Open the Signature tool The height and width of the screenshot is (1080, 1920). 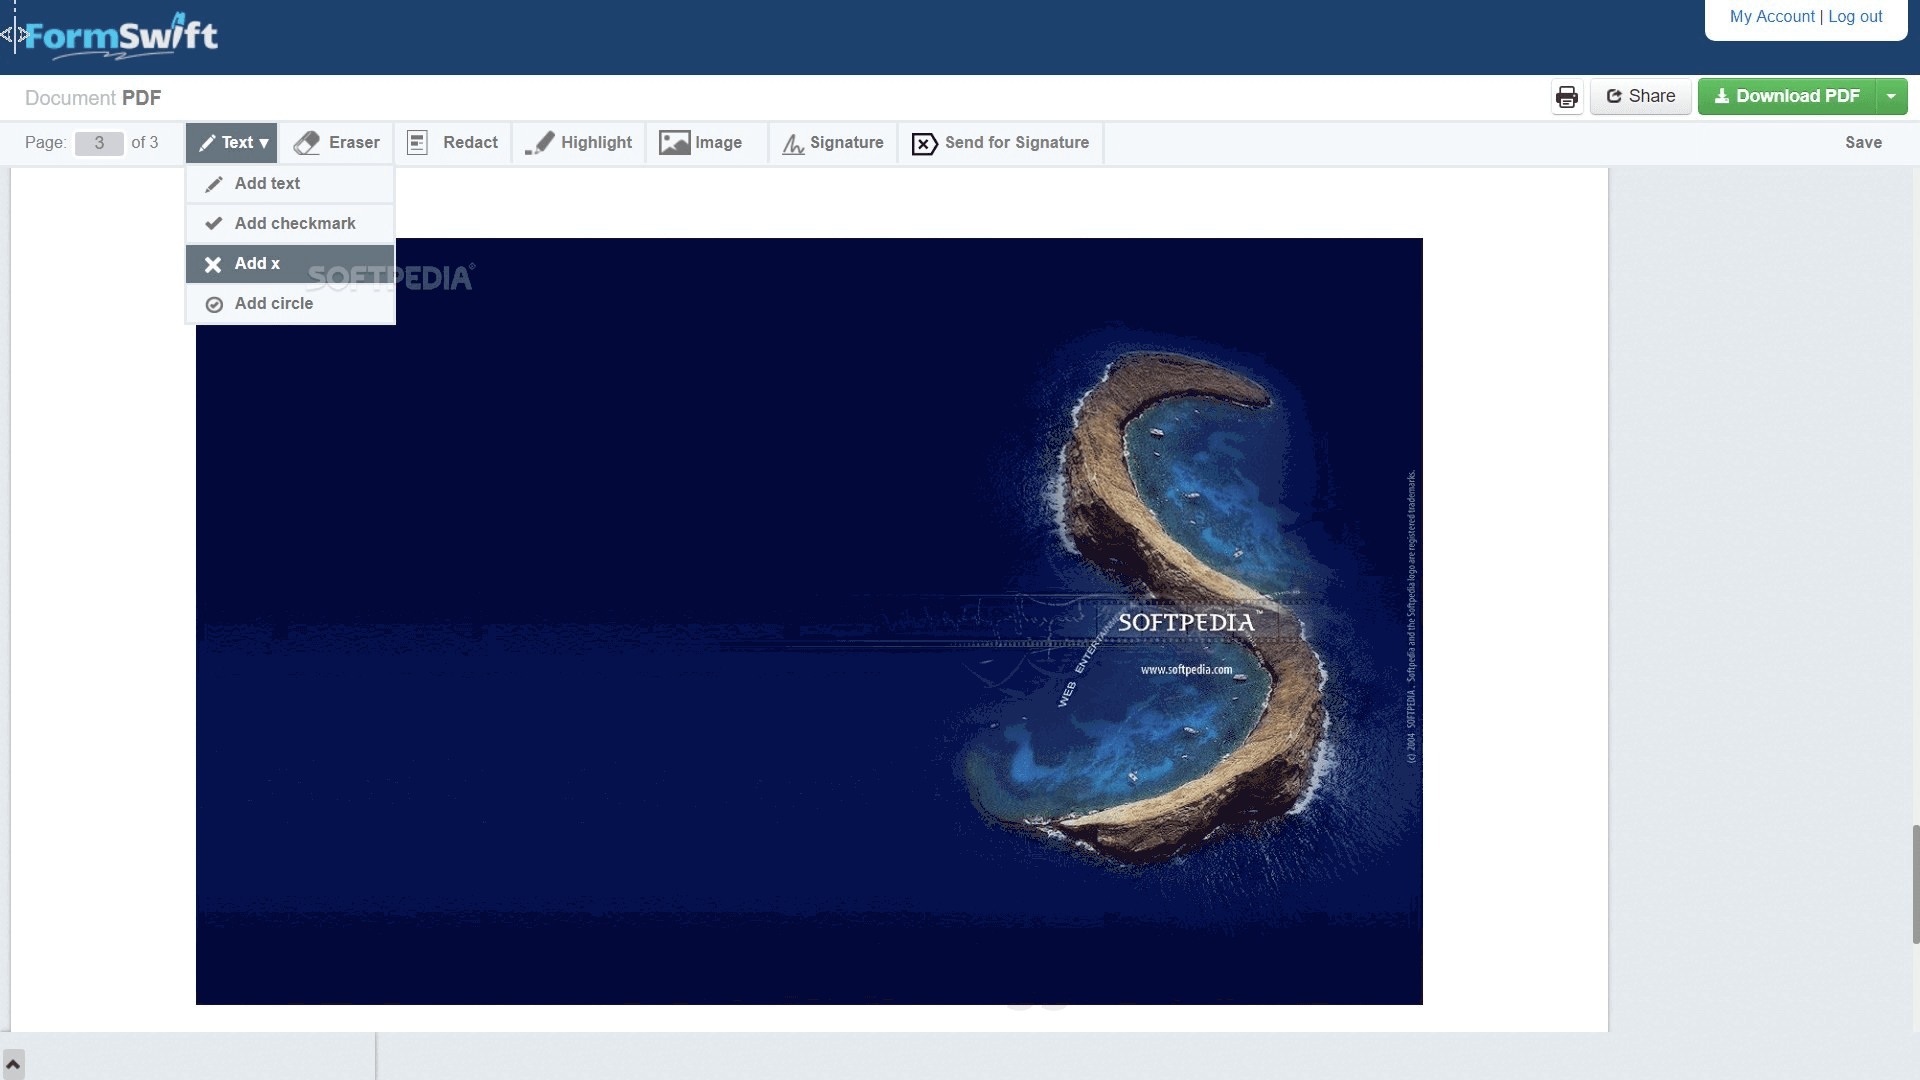tap(832, 143)
